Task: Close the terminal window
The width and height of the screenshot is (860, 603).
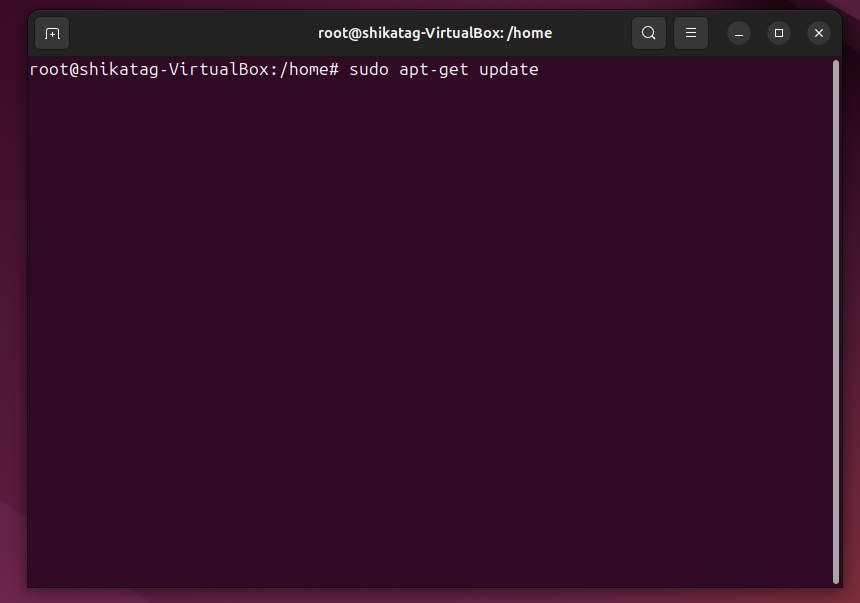Action: [819, 33]
